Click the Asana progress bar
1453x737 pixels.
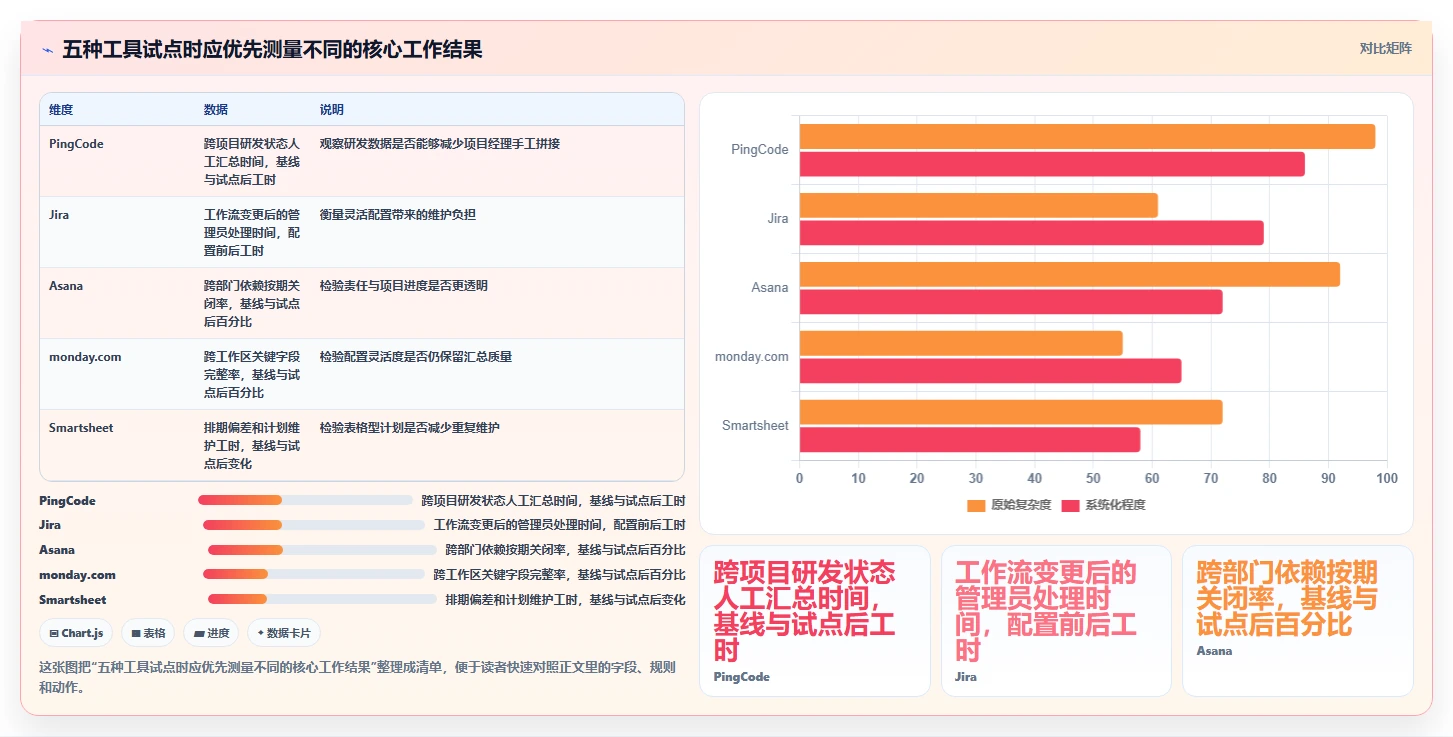(x=322, y=550)
